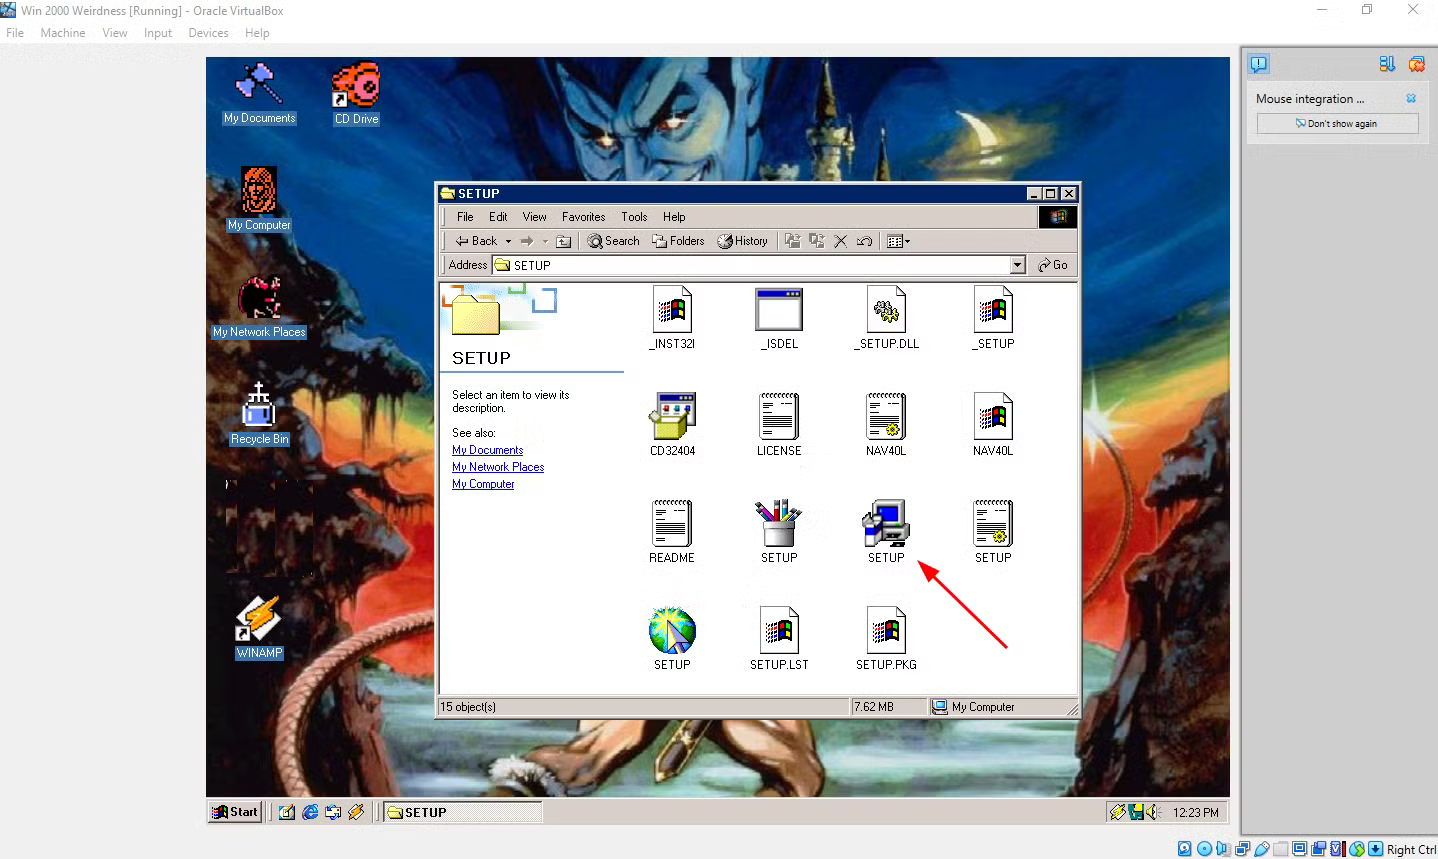Click the My Network Places sidebar link
The width and height of the screenshot is (1438, 859).
[x=498, y=467]
